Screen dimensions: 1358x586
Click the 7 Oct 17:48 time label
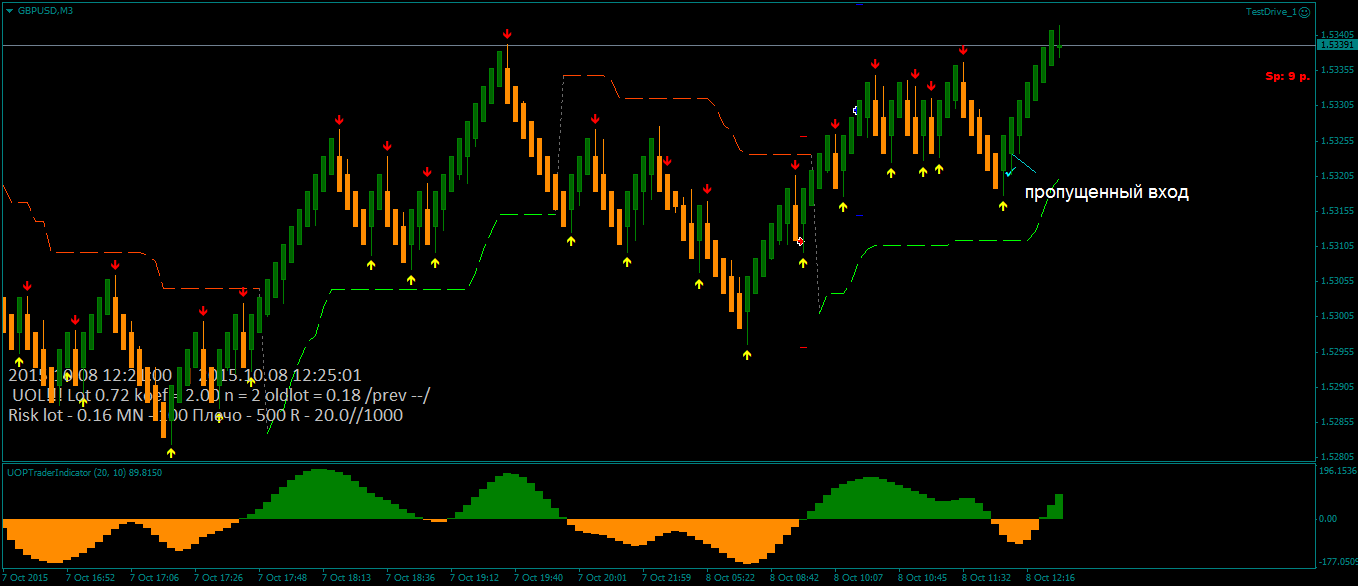click(282, 577)
